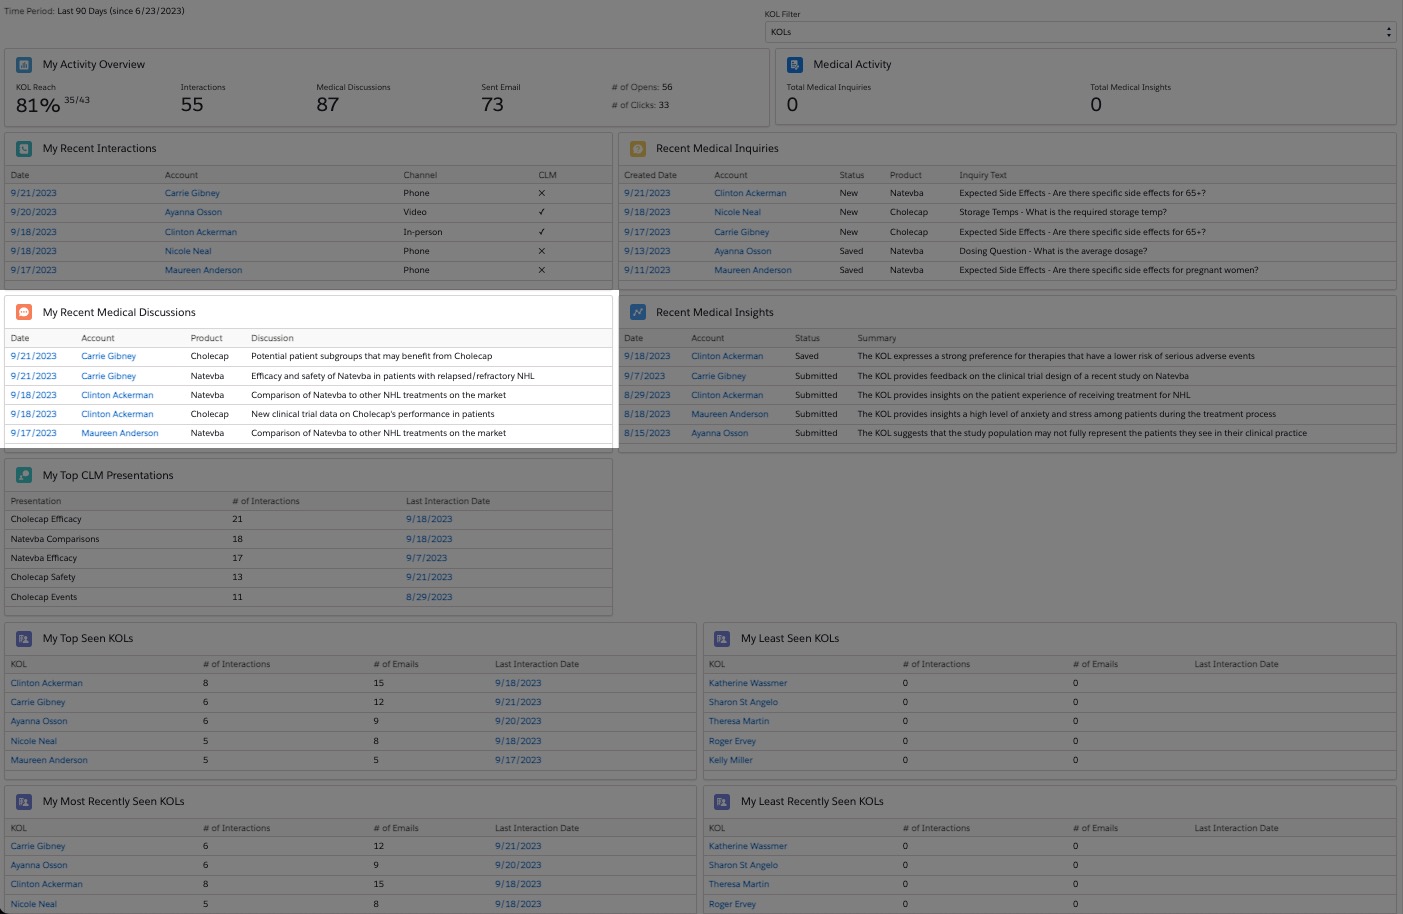Screen dimensions: 1403x914
Task: Click the Recent Medical Inquiries icon
Action: point(637,149)
